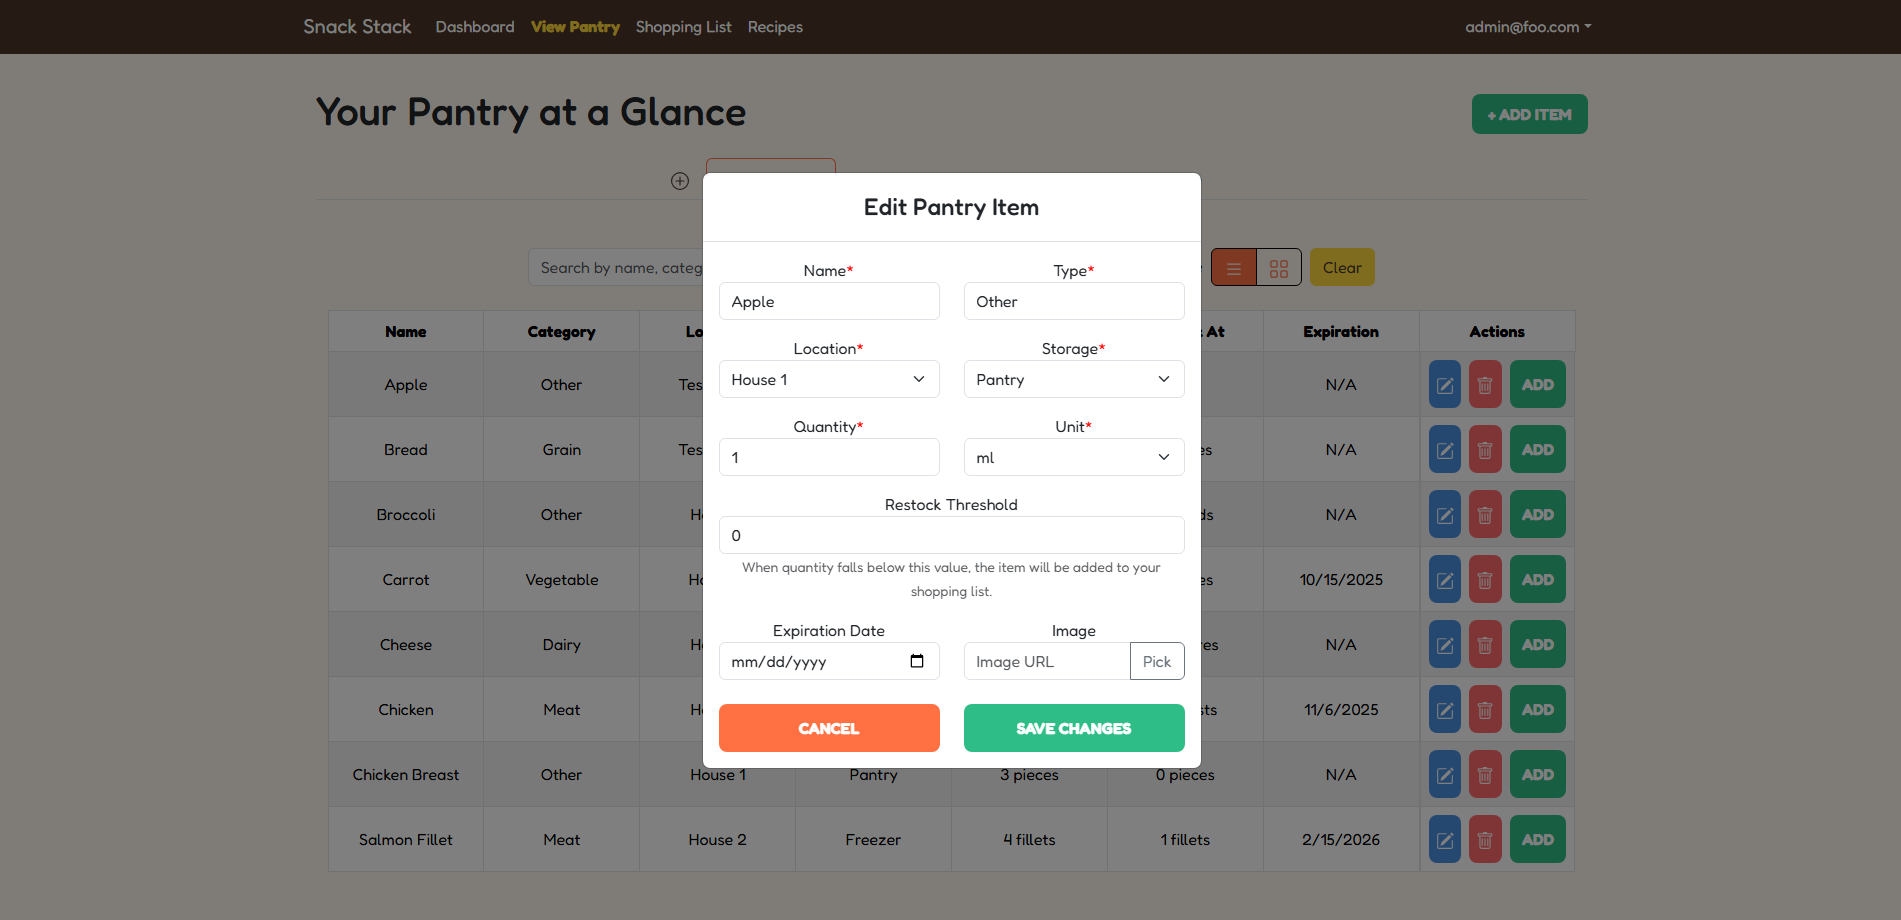Expand the Storage dropdown showing Pantry

coord(1074,380)
